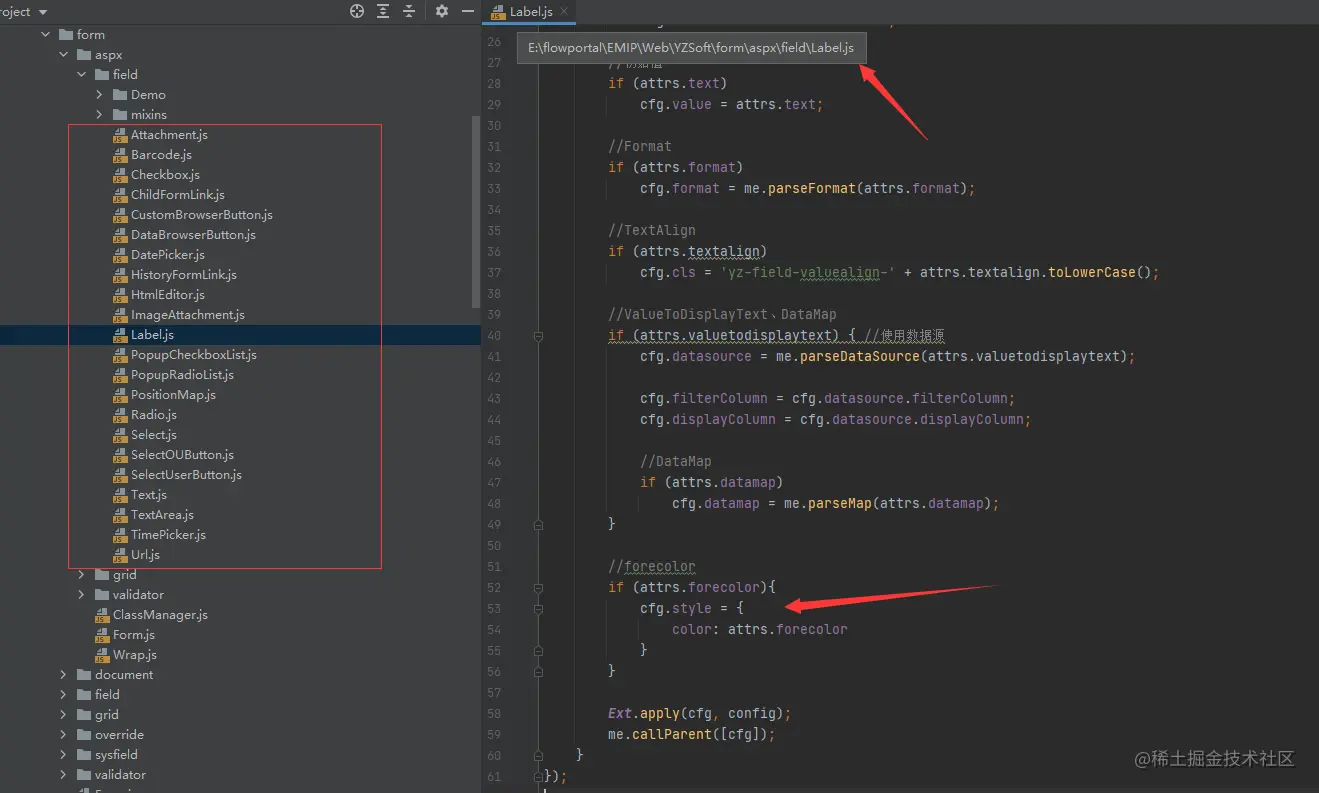
Task: Collapse the form folder
Action: point(46,35)
